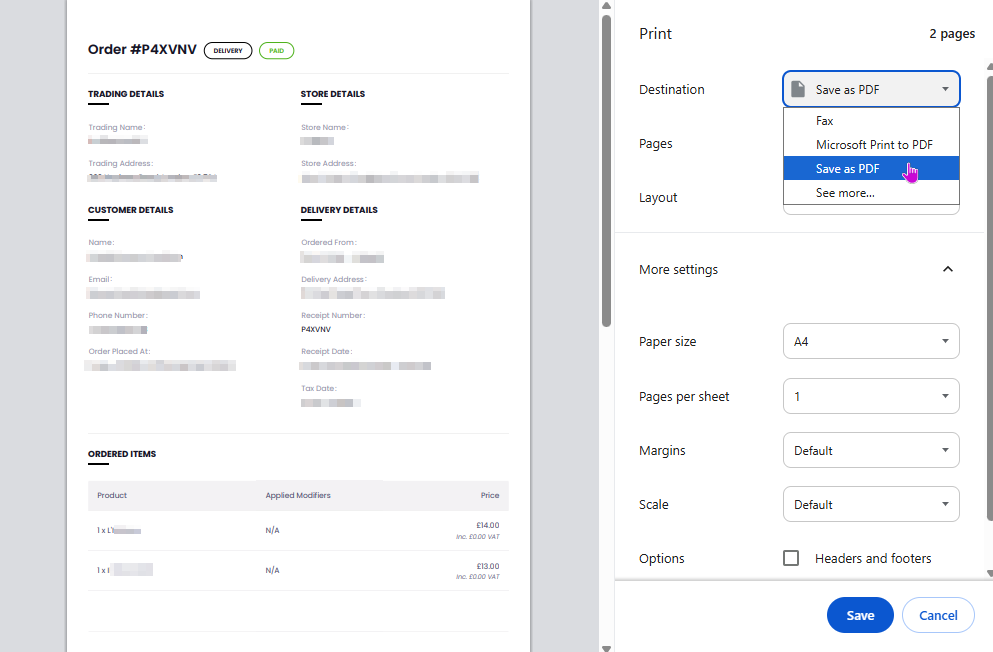
Task: Choose Microsoft Print to PDF option
Action: tap(873, 145)
